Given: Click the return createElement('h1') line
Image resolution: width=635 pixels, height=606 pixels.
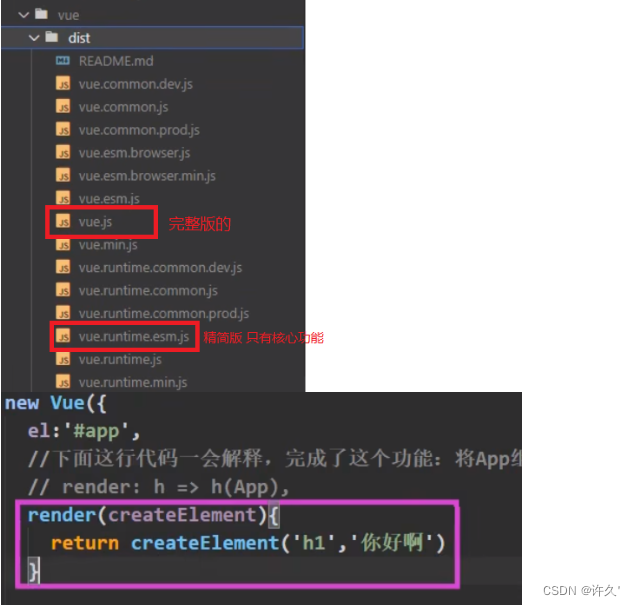Looking at the screenshot, I should 248,543.
